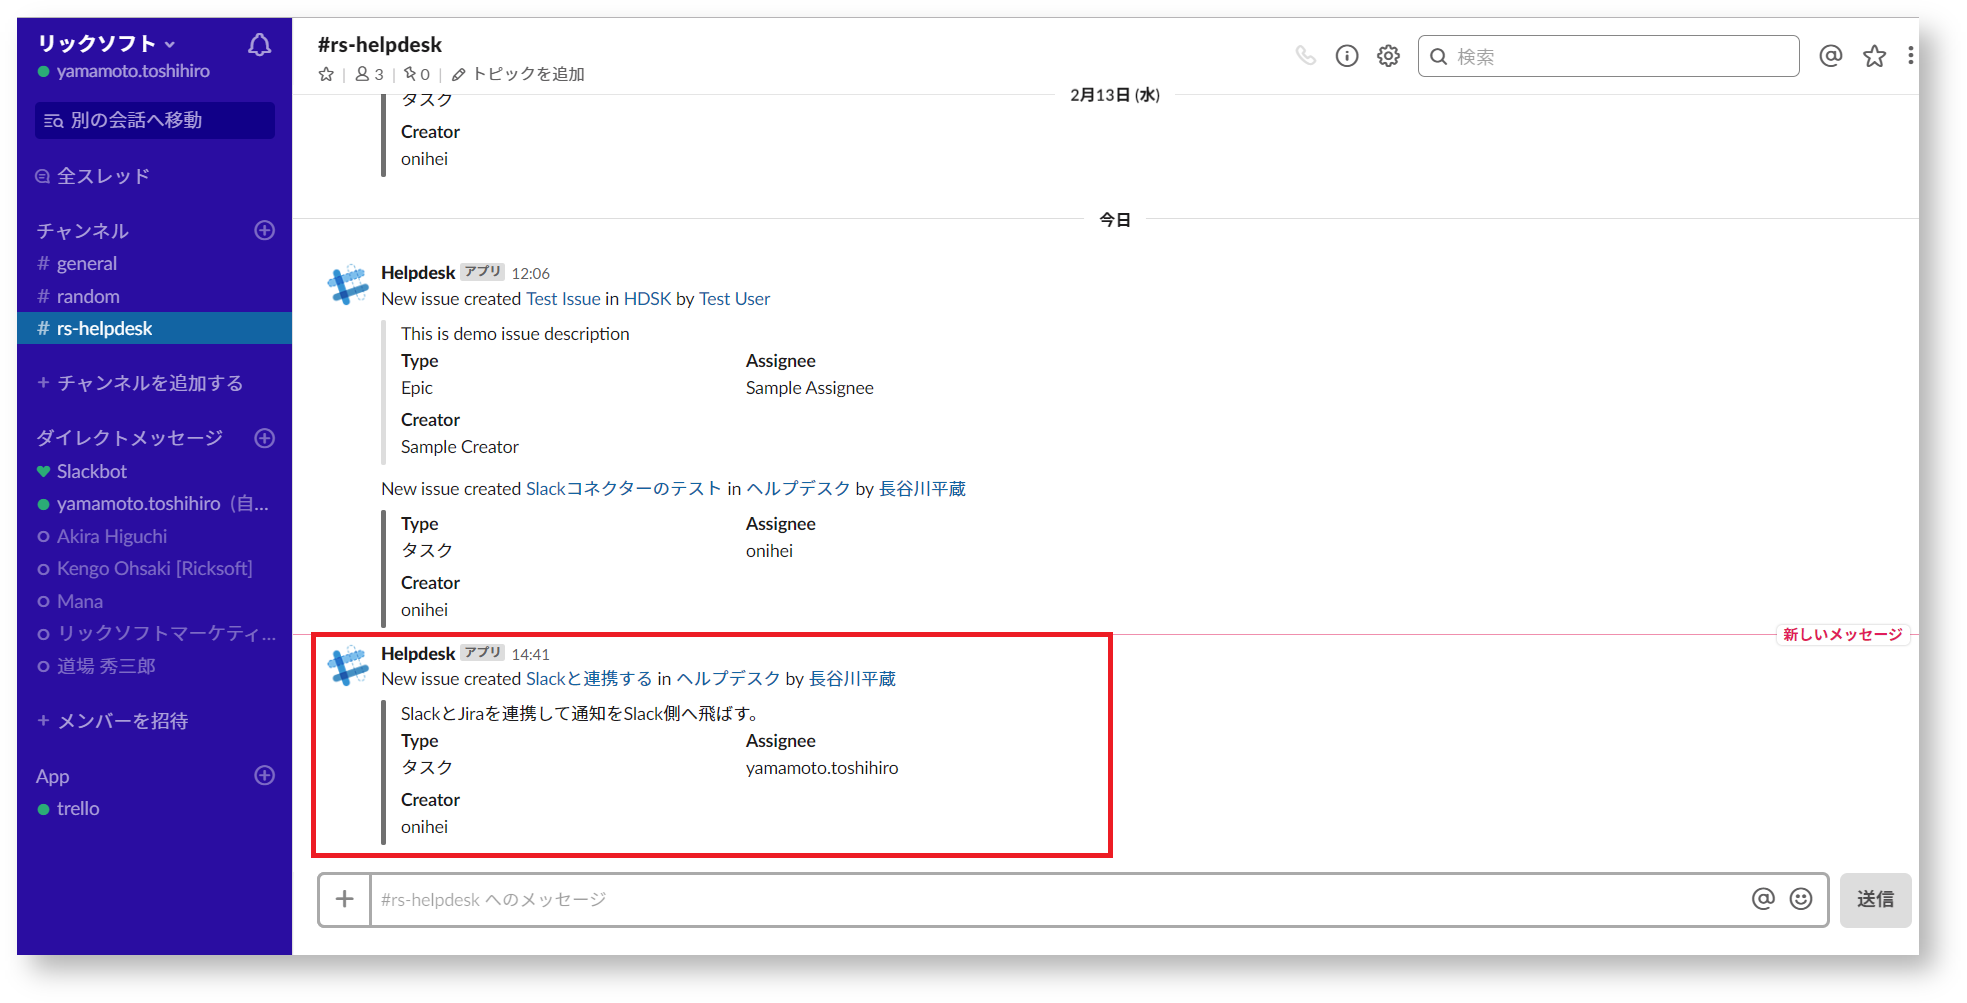Image resolution: width=1967 pixels, height=1003 pixels.
Task: Open the trello app
Action: 77,809
